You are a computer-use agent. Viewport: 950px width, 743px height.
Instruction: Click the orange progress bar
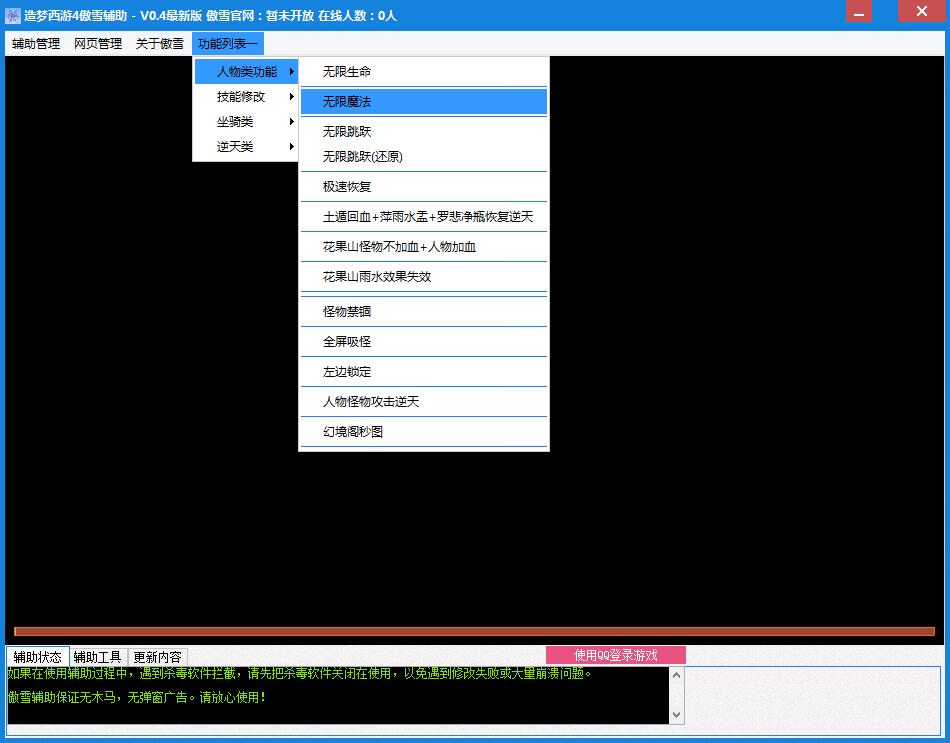pyautogui.click(x=474, y=631)
